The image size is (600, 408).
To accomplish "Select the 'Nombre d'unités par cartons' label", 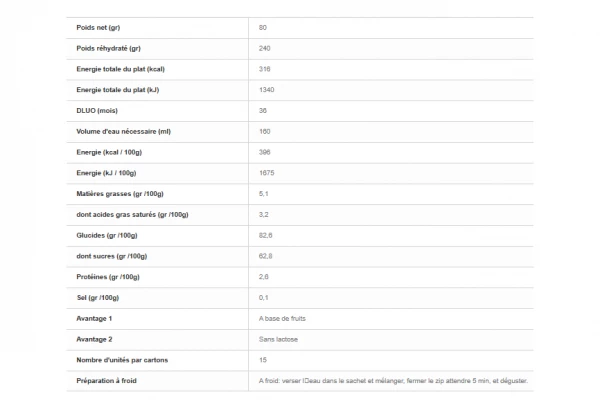I will pyautogui.click(x=123, y=360).
